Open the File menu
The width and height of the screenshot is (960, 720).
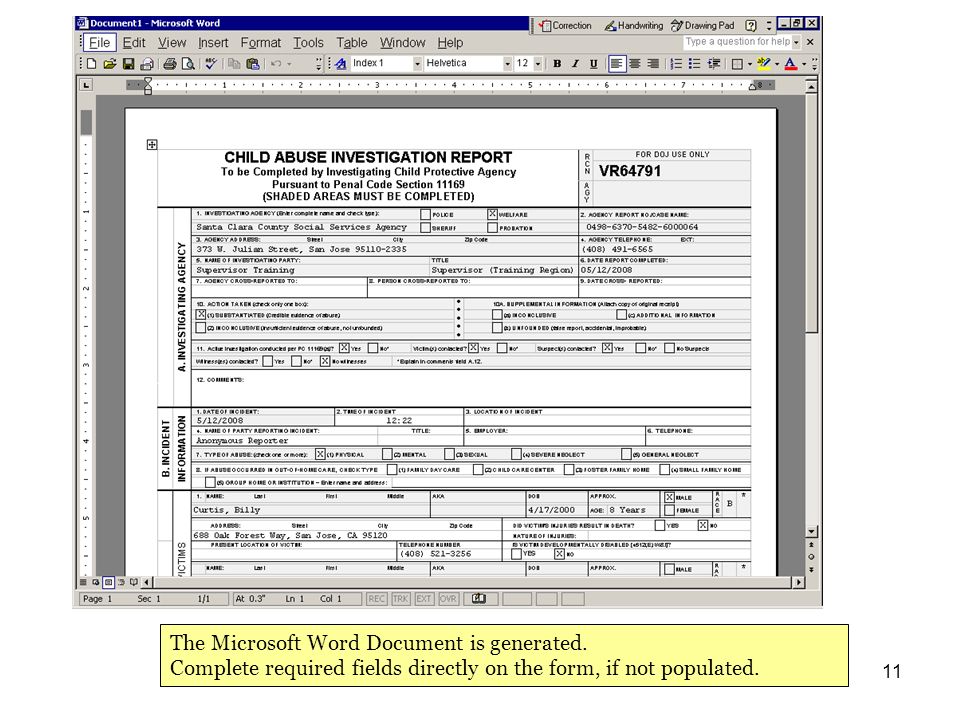coord(99,43)
